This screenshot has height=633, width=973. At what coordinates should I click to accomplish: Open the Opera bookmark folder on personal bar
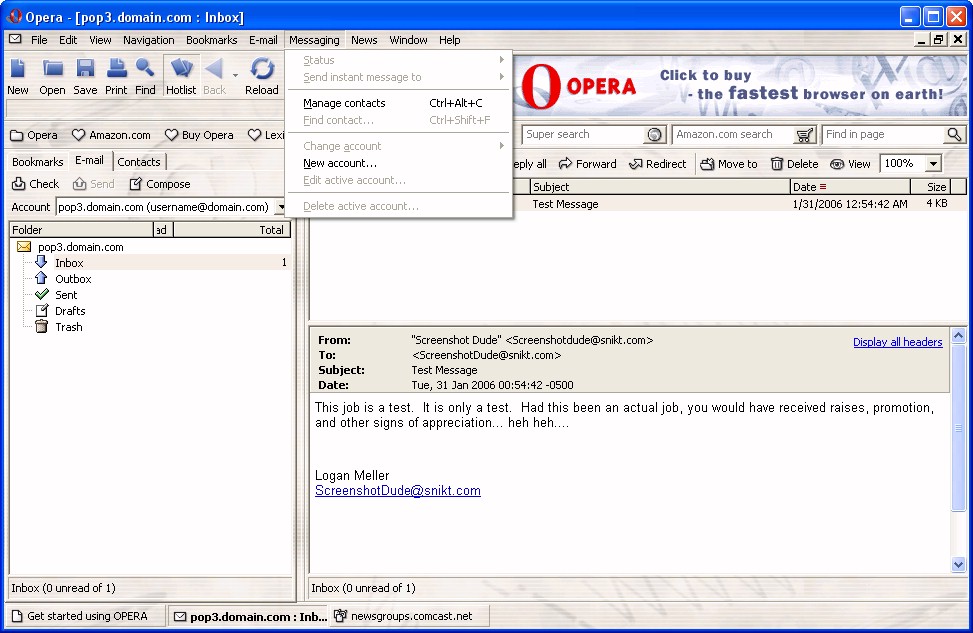tap(34, 135)
